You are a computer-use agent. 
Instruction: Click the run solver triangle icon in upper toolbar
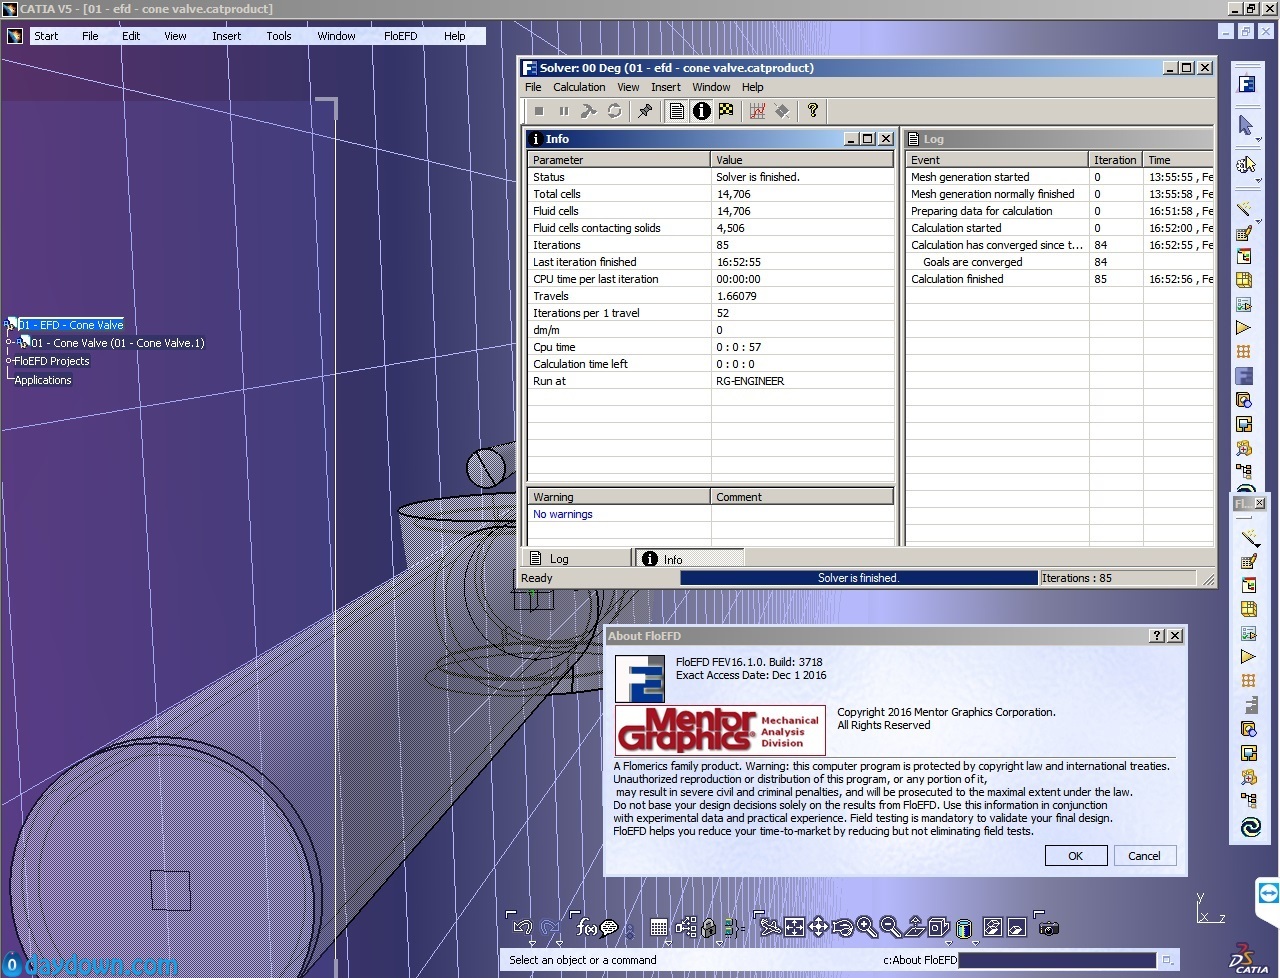click(1244, 328)
